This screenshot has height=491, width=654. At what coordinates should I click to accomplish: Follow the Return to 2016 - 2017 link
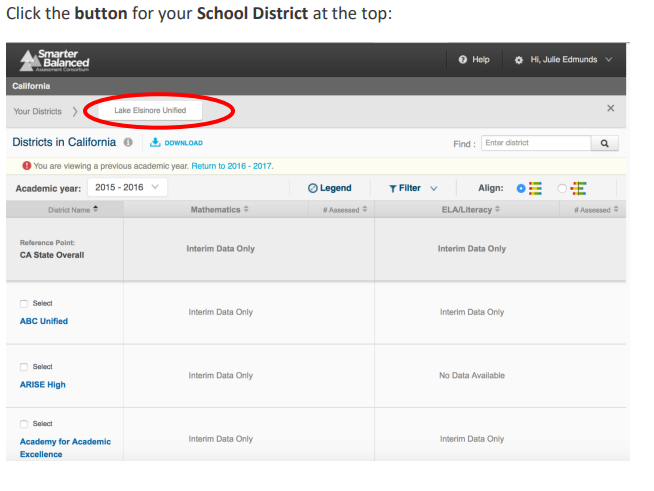(232, 166)
